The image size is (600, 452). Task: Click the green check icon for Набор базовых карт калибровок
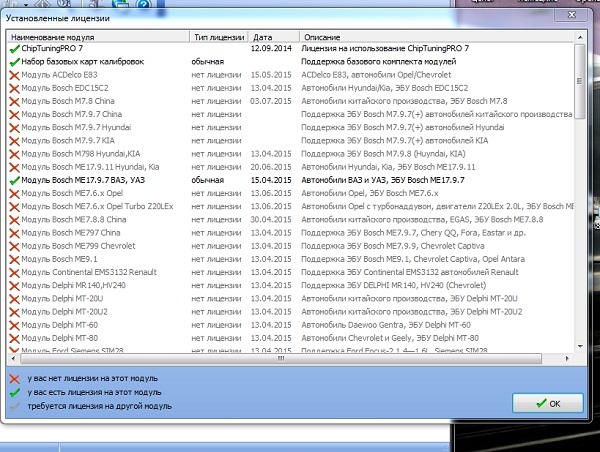(13, 62)
